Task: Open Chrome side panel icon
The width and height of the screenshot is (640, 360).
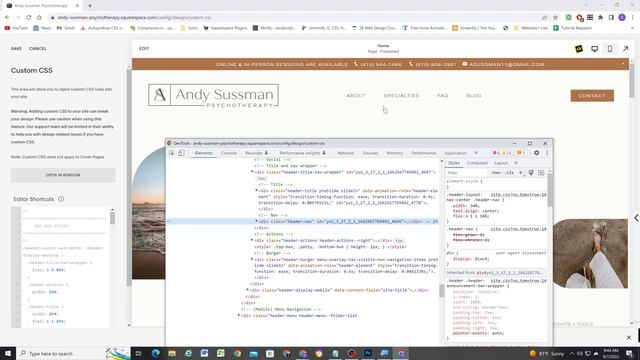Action: (611, 18)
